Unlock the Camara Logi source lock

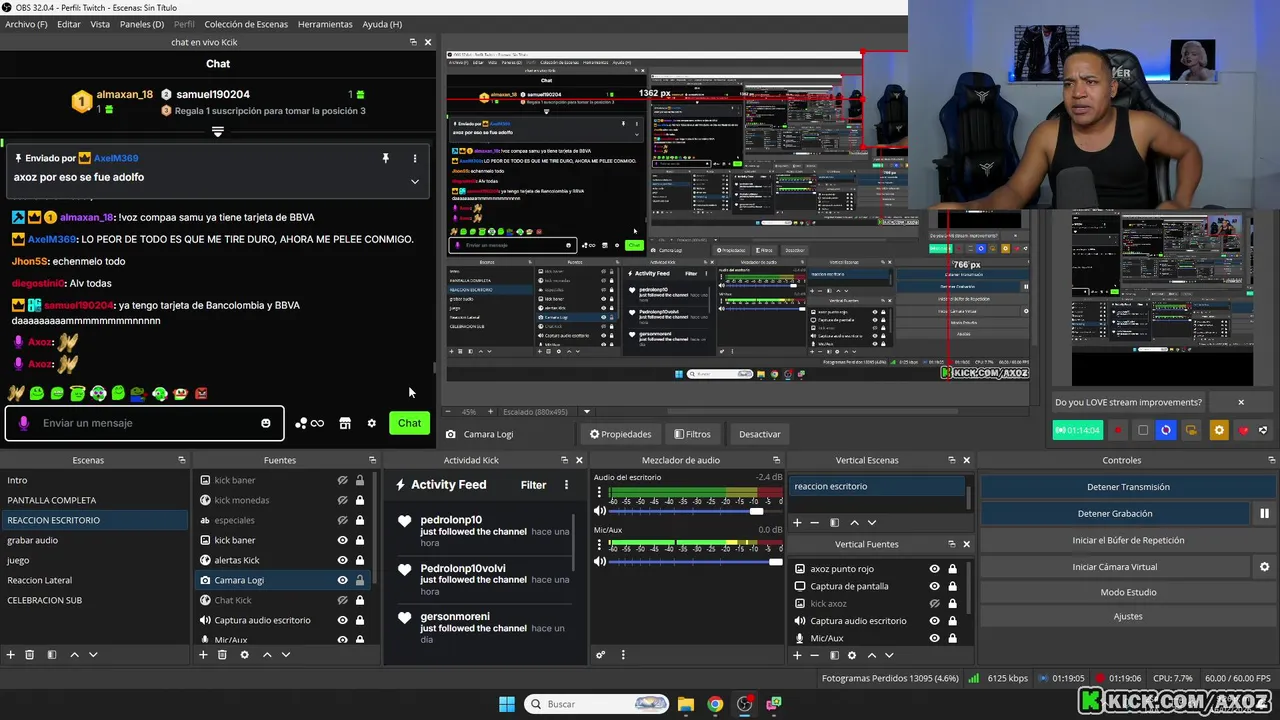pos(360,580)
